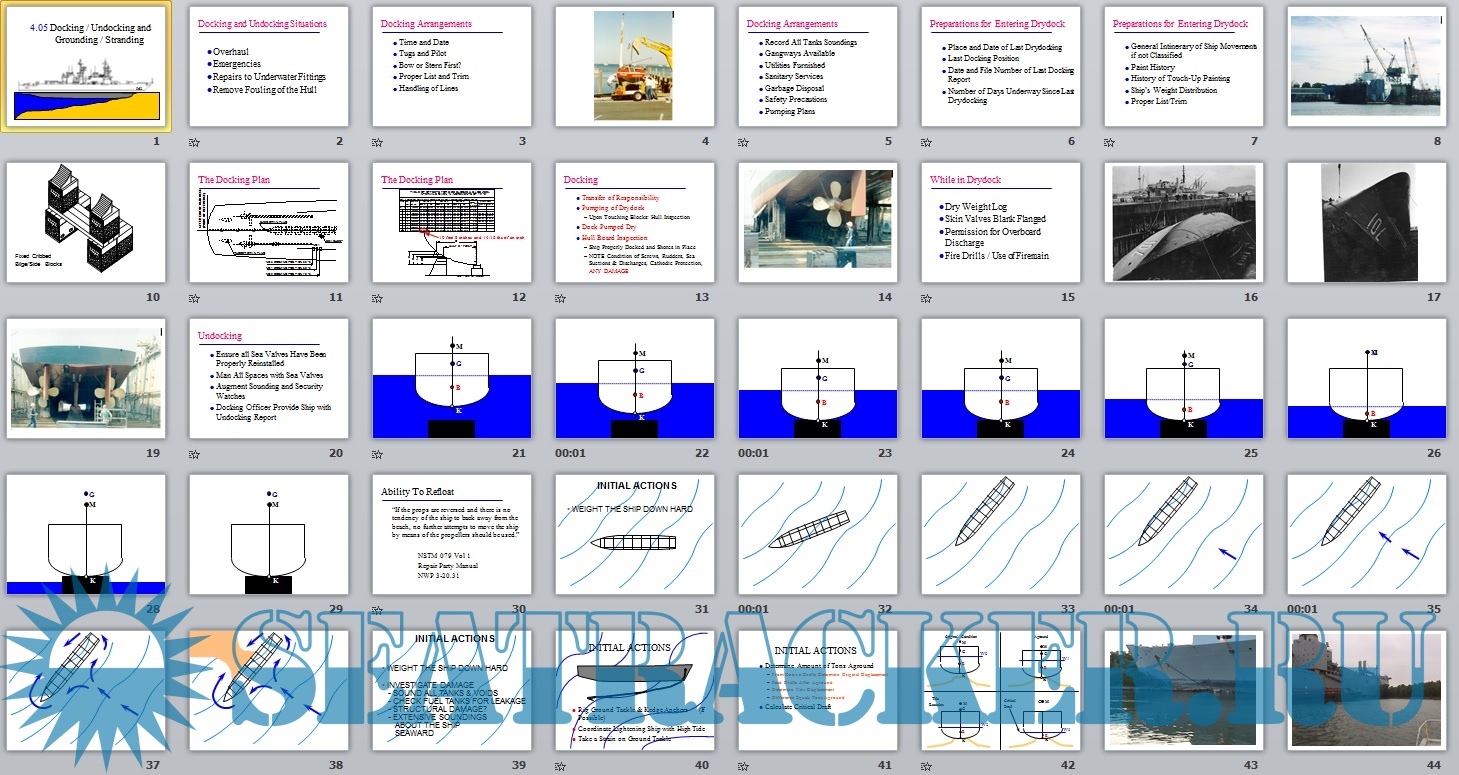
Task: Select slide 31 Weight The Ship Down Hard
Action: tap(635, 535)
